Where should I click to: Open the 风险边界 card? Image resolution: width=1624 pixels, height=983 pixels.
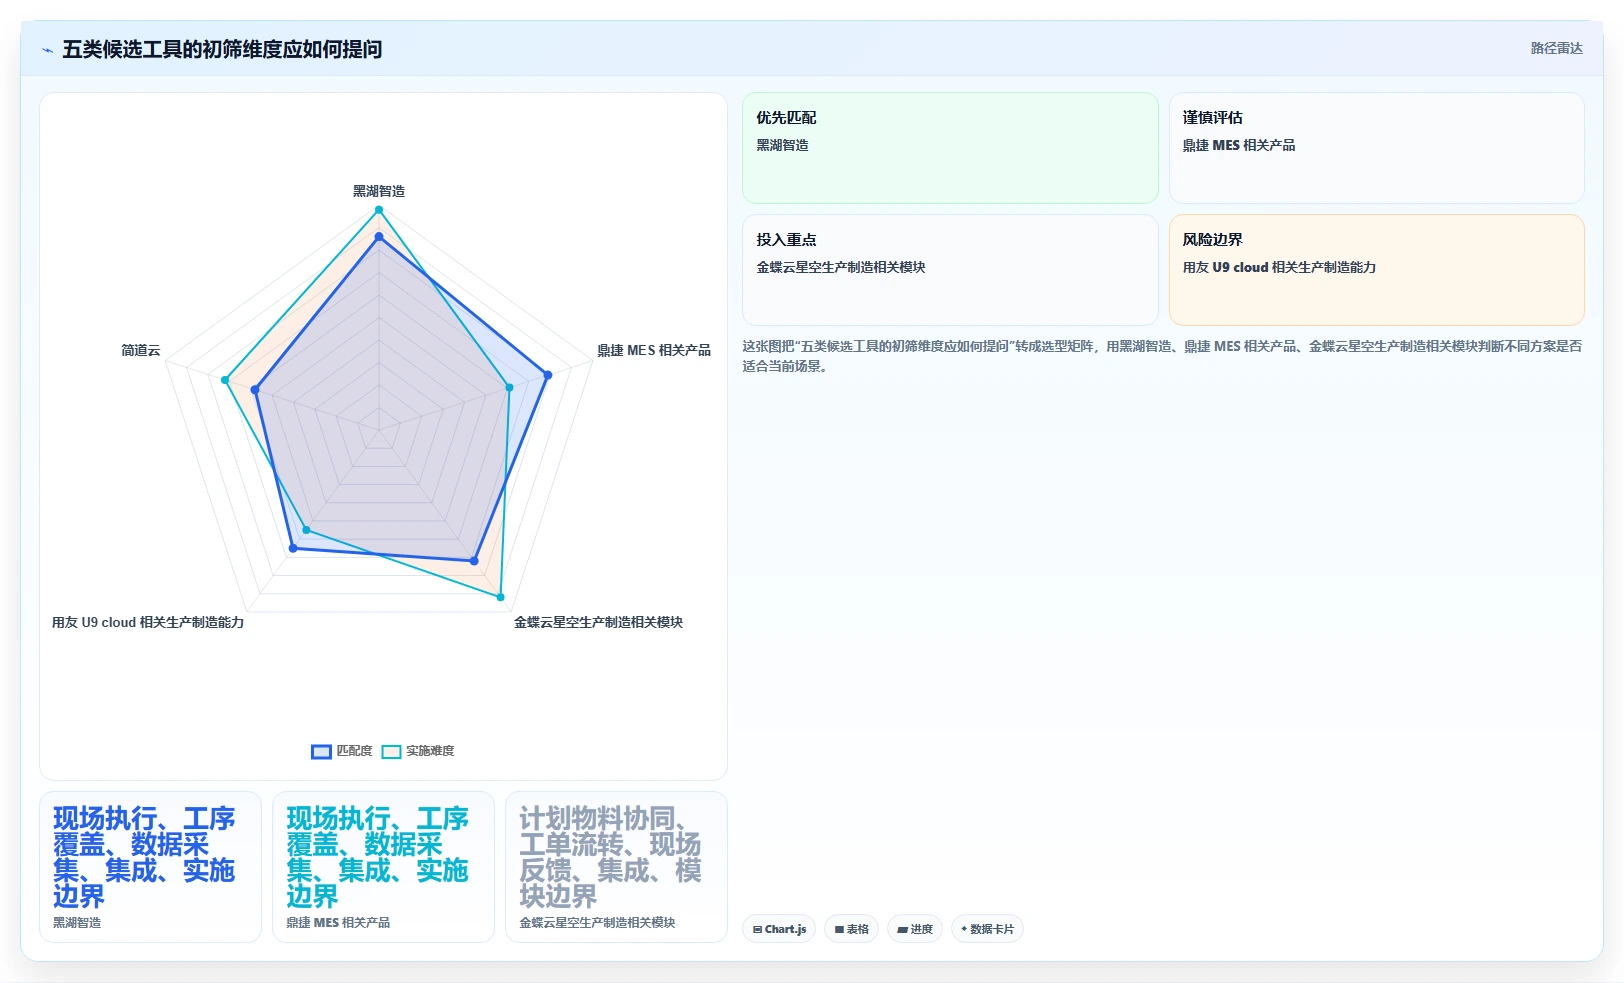(x=1376, y=270)
